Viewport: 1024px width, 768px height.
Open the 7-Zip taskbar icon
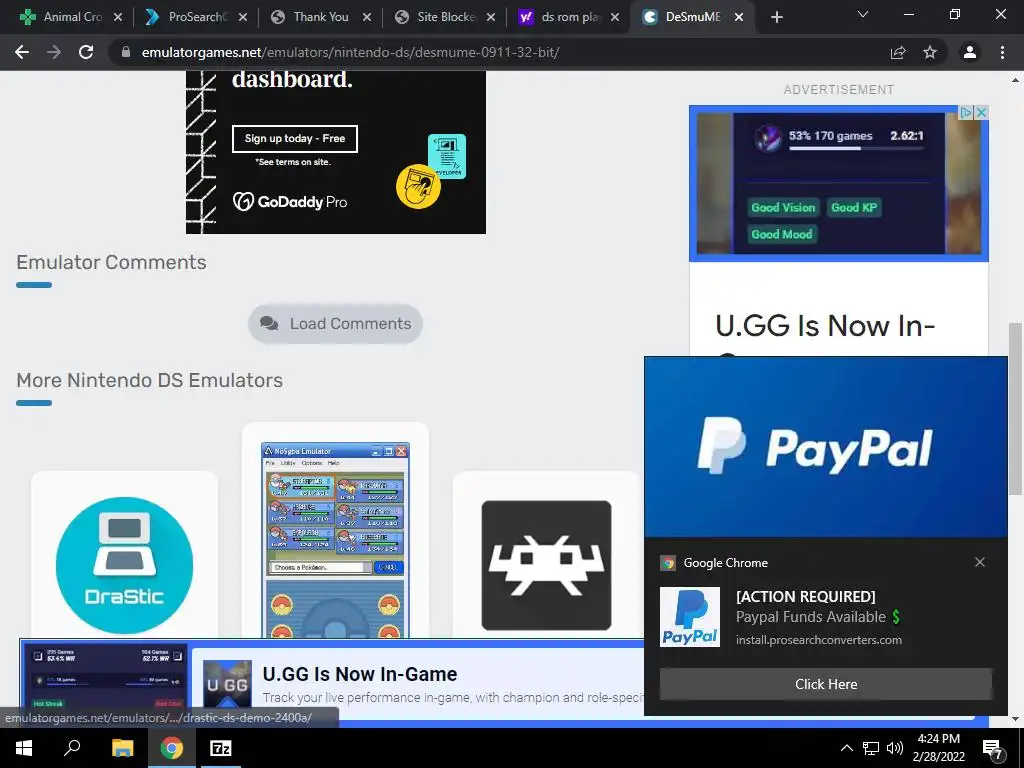click(220, 748)
